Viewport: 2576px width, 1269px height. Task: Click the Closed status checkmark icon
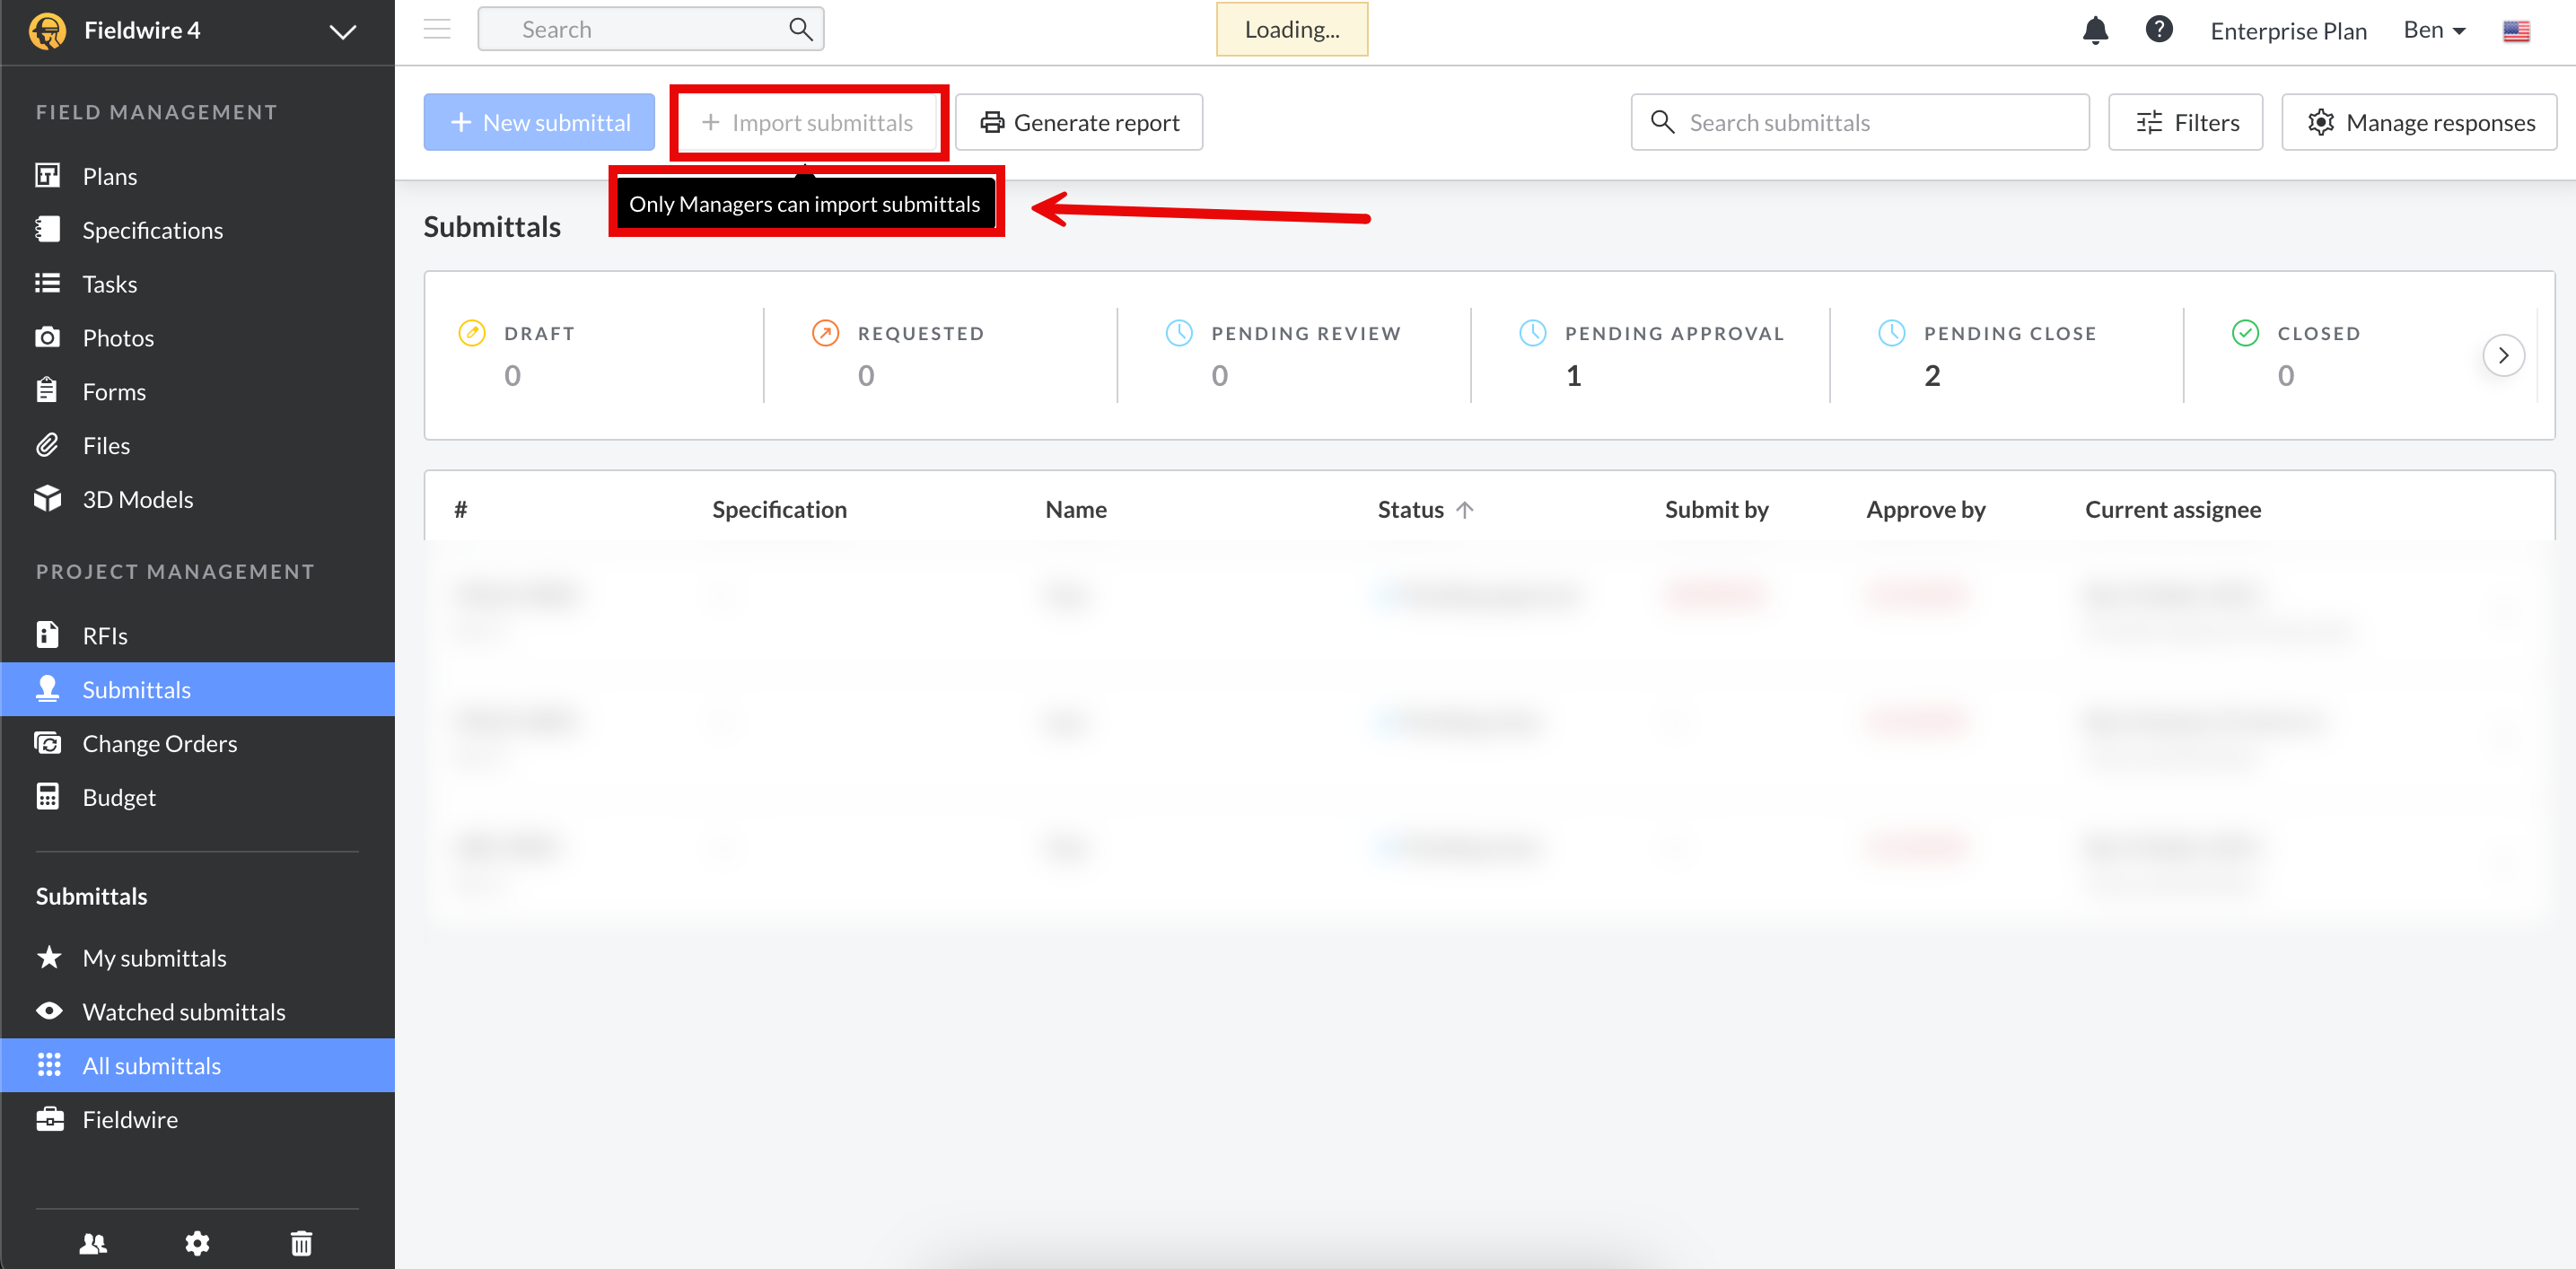(x=2245, y=333)
